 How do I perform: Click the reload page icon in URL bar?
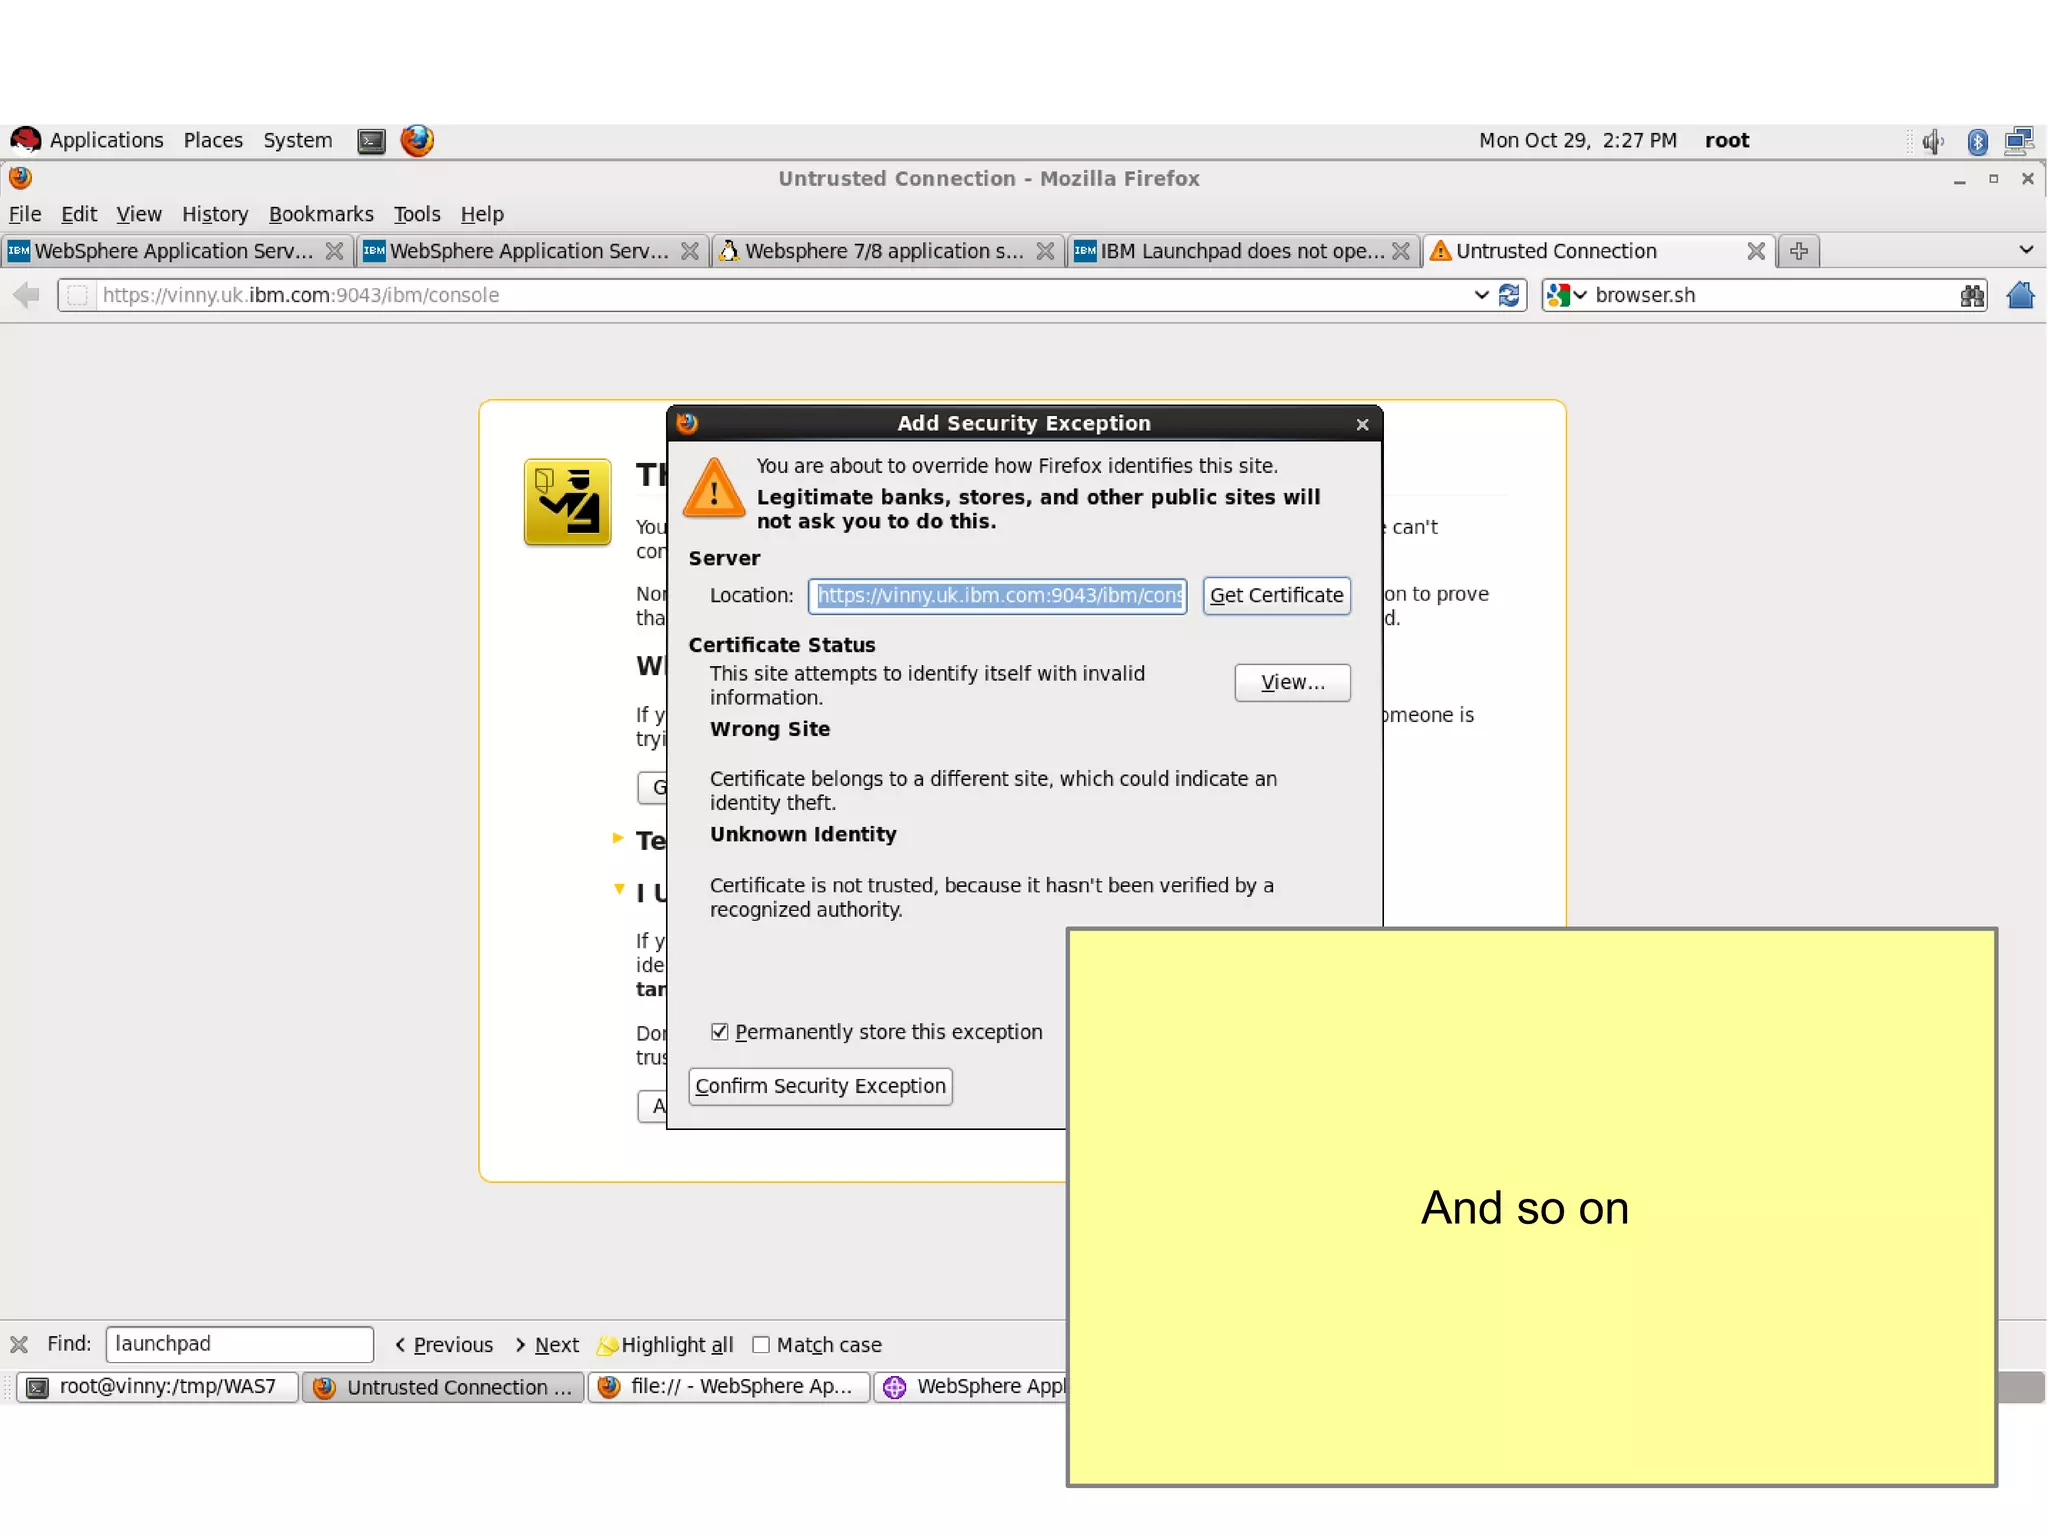pyautogui.click(x=1509, y=295)
